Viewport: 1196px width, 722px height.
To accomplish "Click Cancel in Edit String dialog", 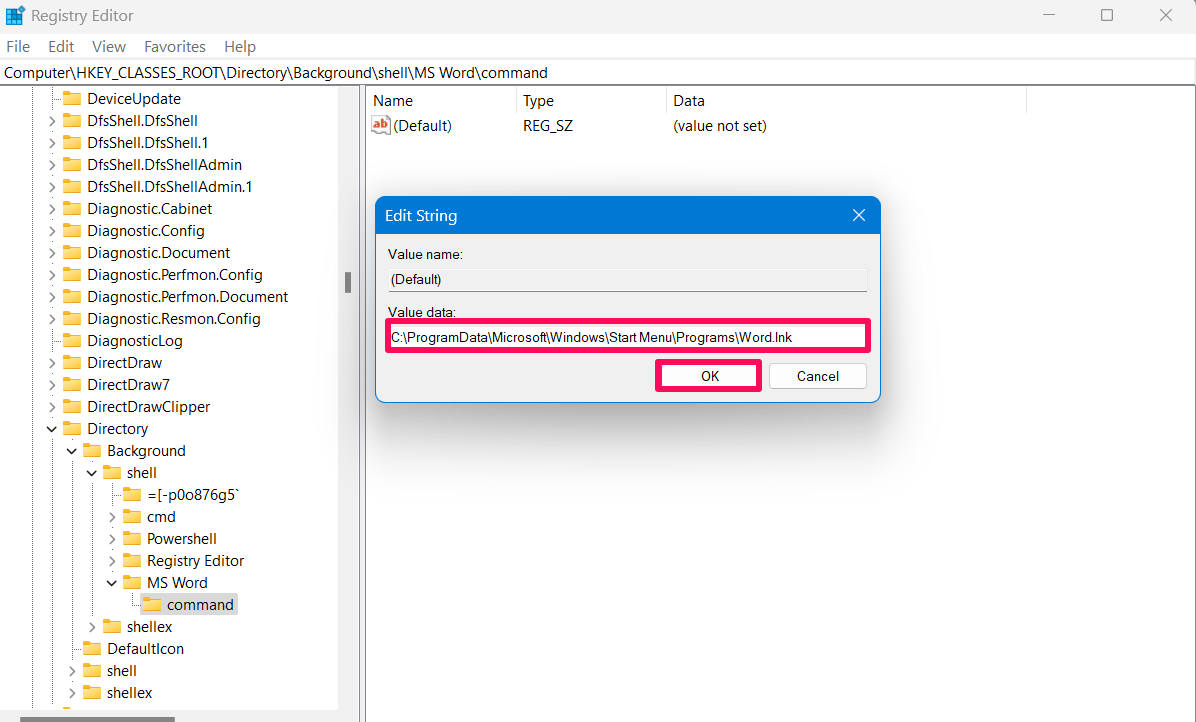I will [818, 376].
